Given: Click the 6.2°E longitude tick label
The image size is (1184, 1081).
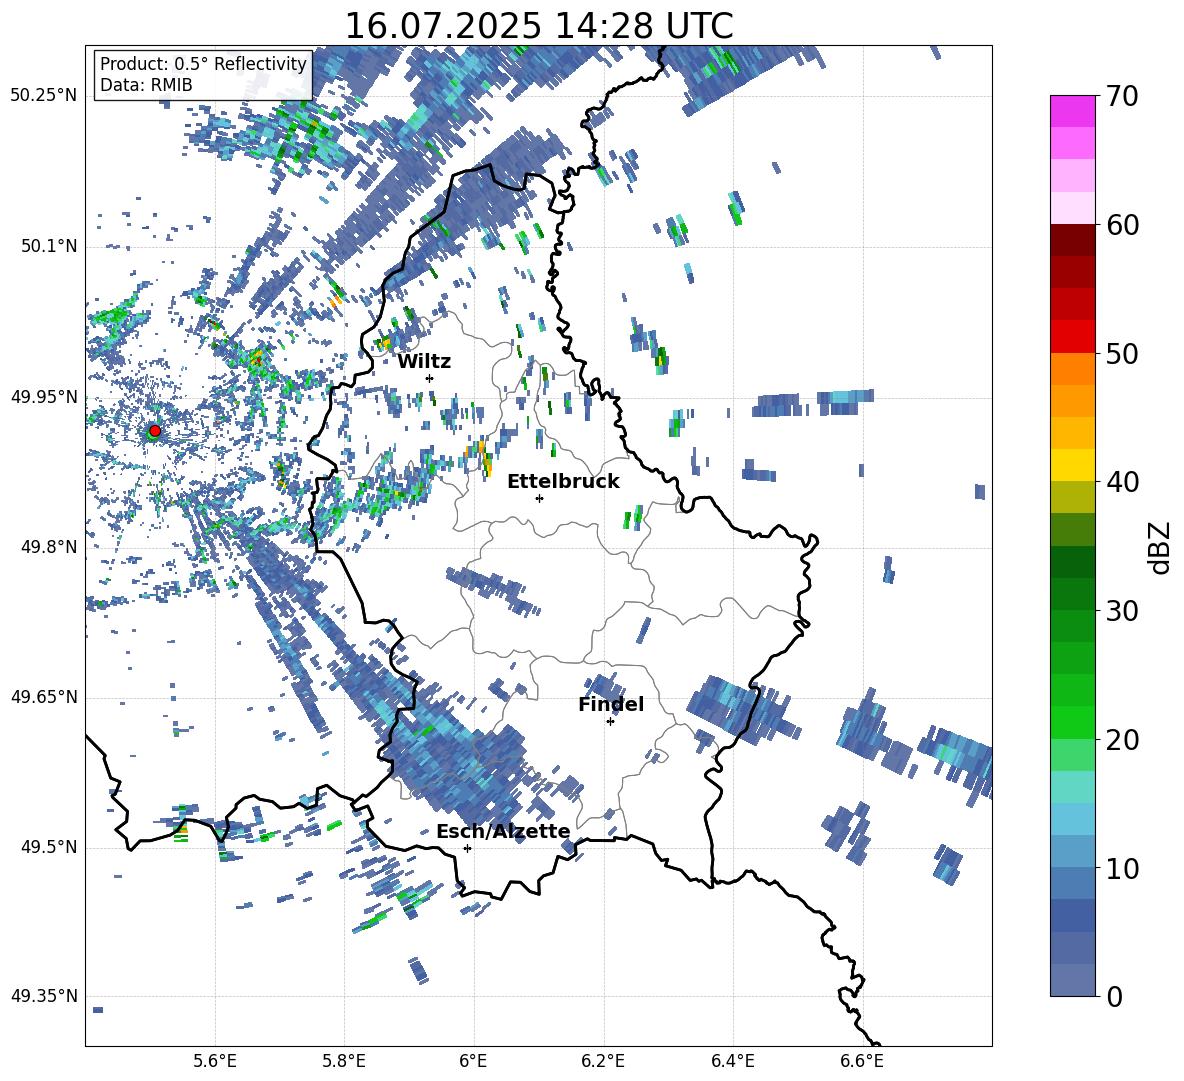Looking at the screenshot, I should coord(603,1061).
